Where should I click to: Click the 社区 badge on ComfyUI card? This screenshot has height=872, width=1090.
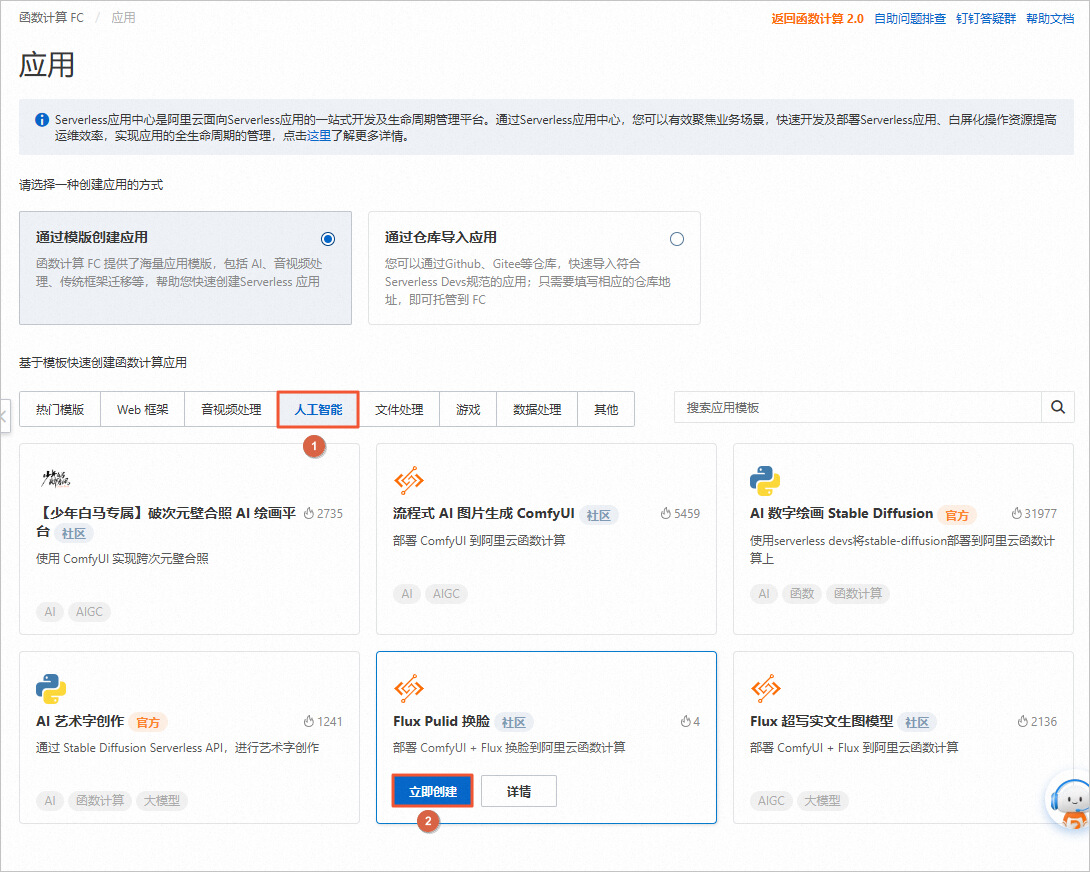599,515
